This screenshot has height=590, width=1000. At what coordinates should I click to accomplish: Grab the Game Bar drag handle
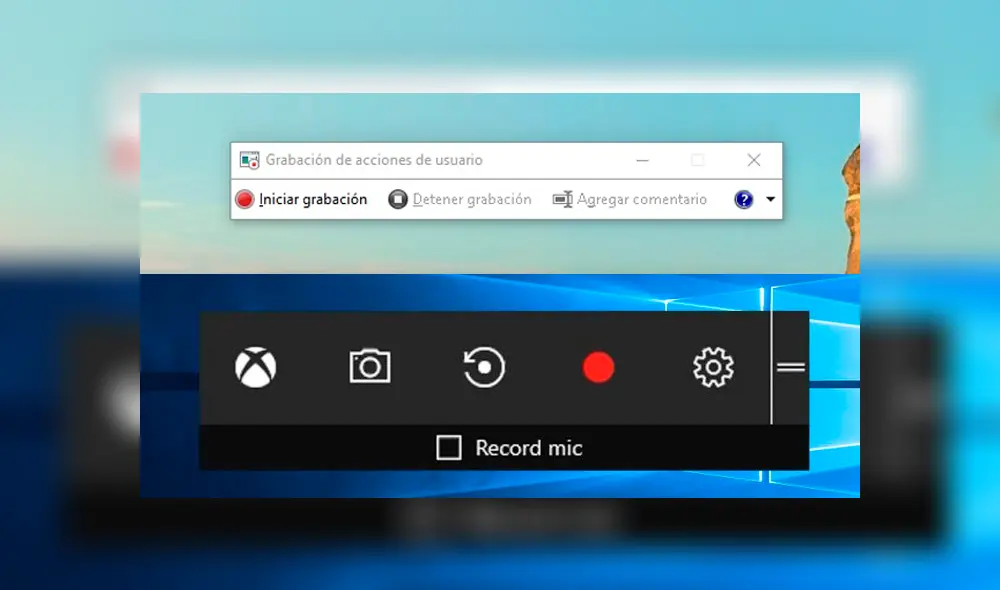[x=790, y=368]
